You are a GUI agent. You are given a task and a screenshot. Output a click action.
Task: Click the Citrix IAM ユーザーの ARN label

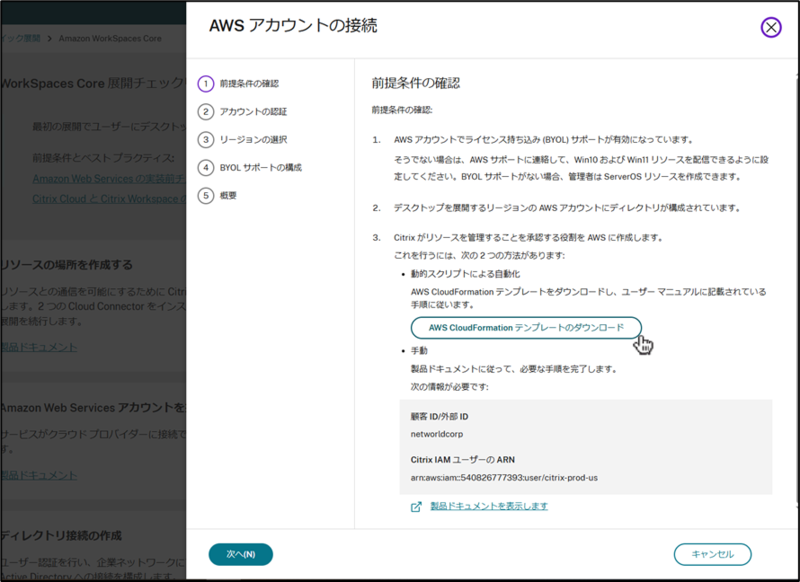tap(463, 460)
